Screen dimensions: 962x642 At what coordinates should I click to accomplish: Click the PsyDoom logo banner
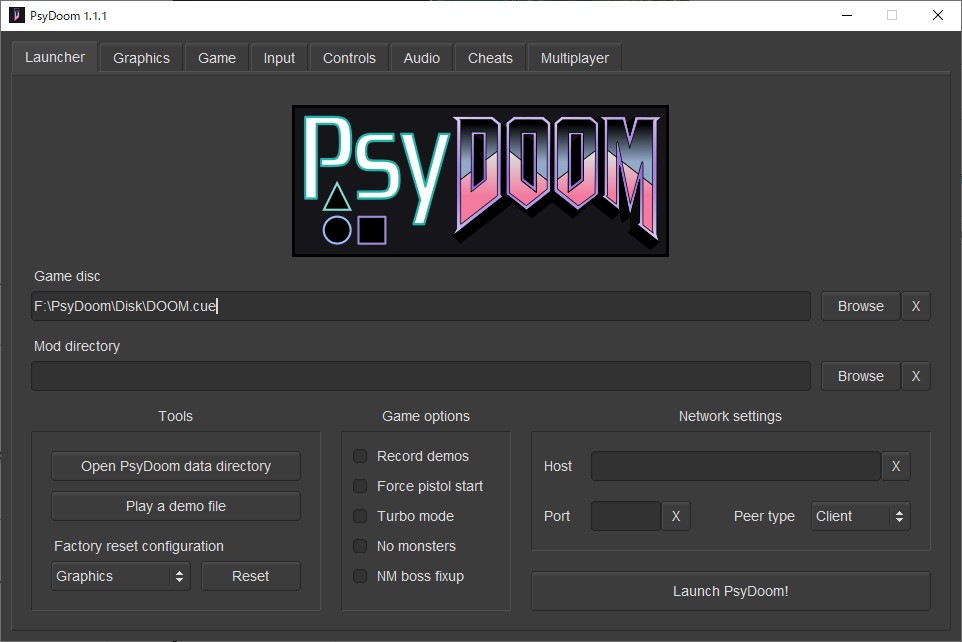point(480,181)
